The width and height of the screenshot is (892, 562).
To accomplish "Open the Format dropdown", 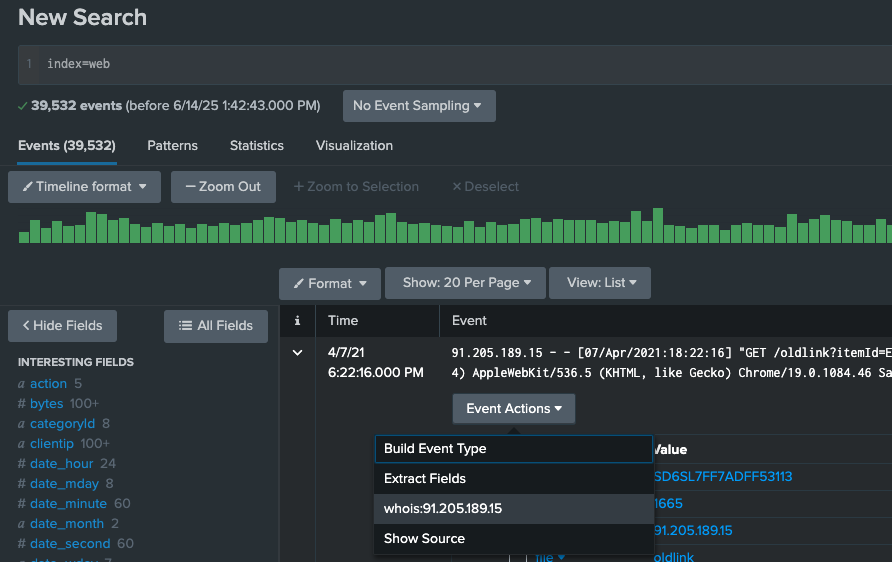I will (330, 283).
